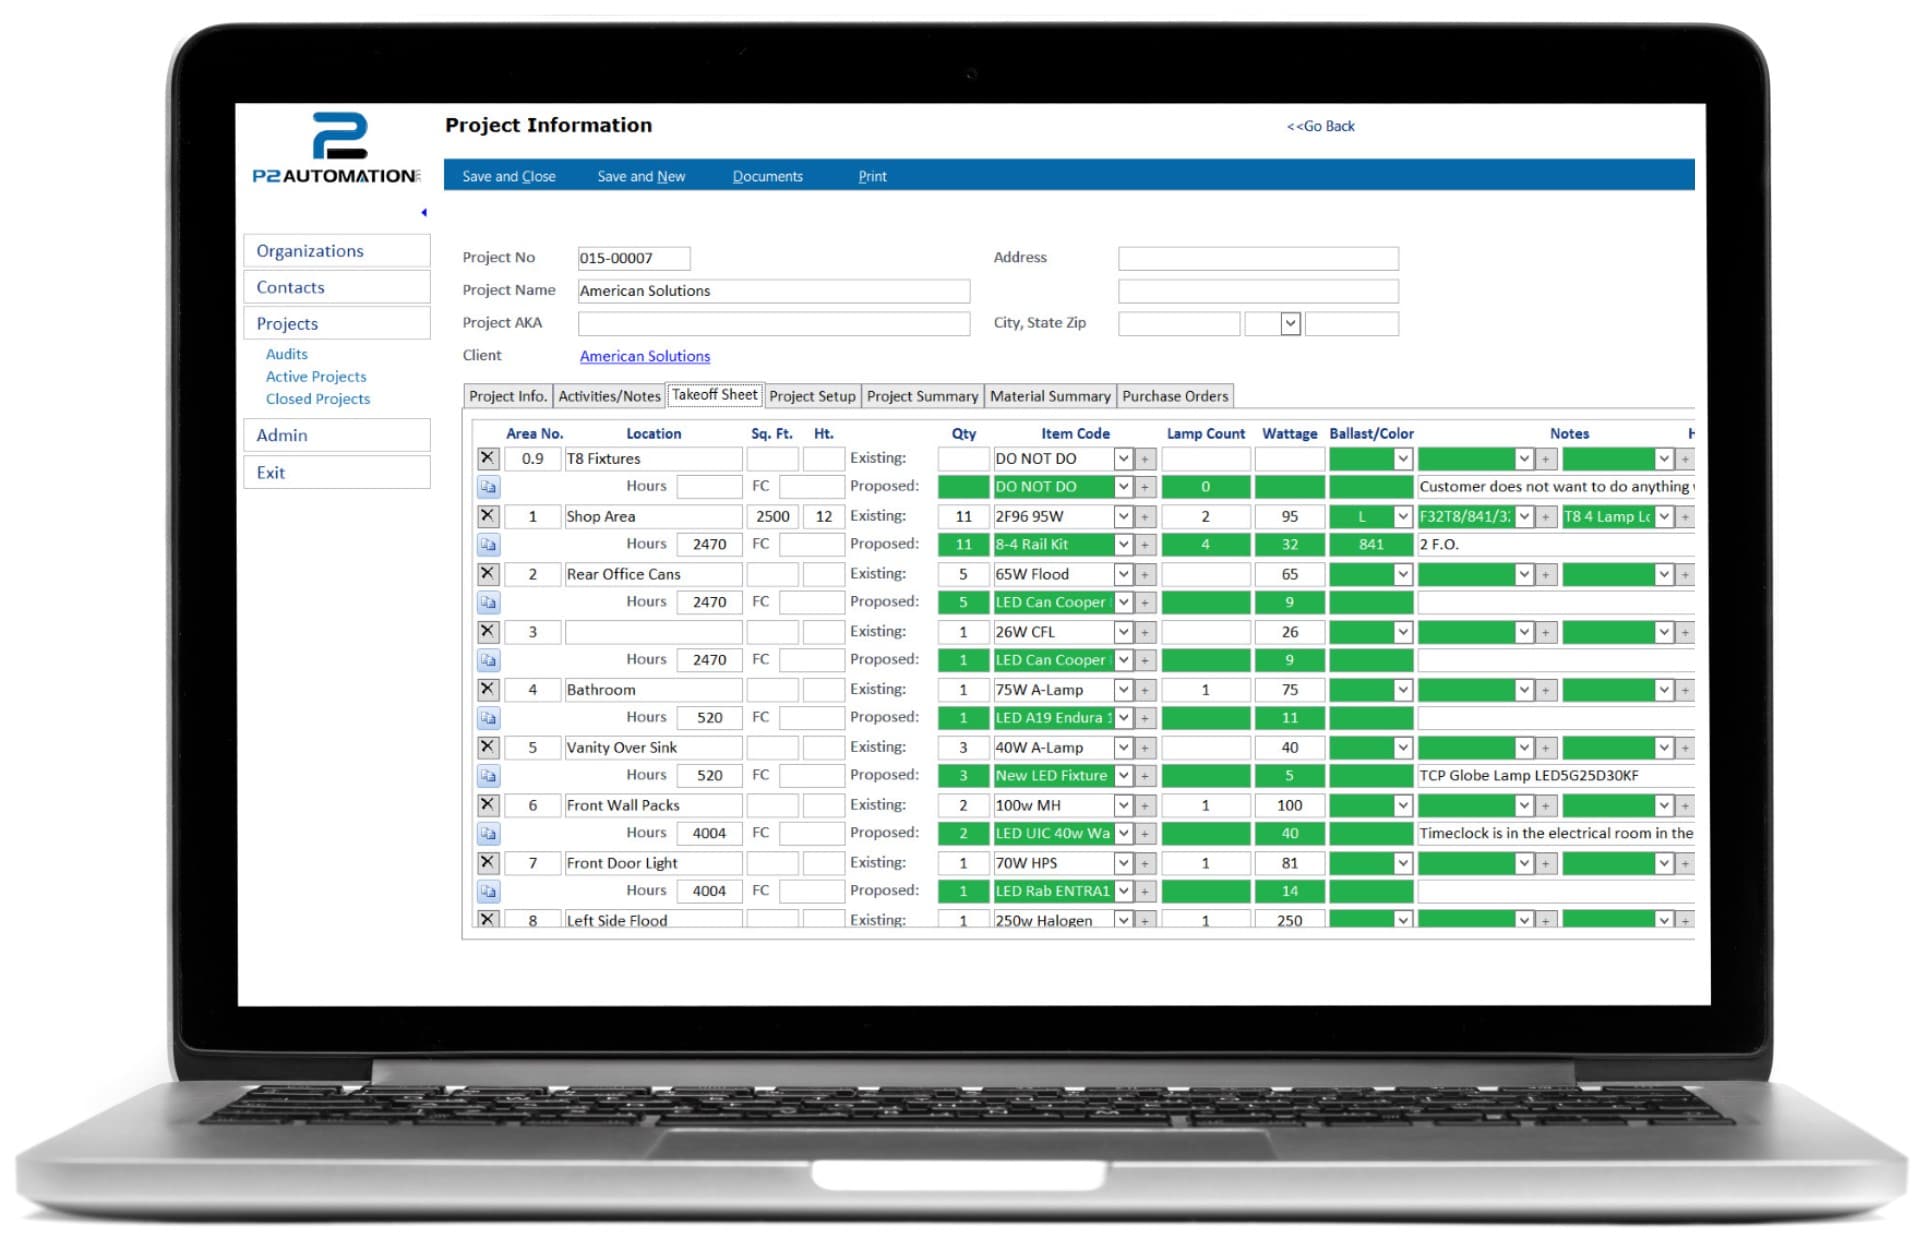Open LED UIC 40w Wa item dropdown
The width and height of the screenshot is (1920, 1249).
[x=1123, y=834]
